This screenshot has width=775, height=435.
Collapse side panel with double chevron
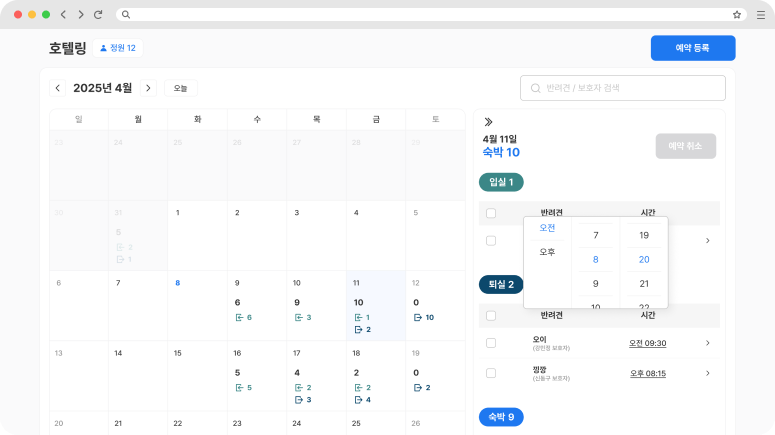pyautogui.click(x=488, y=122)
